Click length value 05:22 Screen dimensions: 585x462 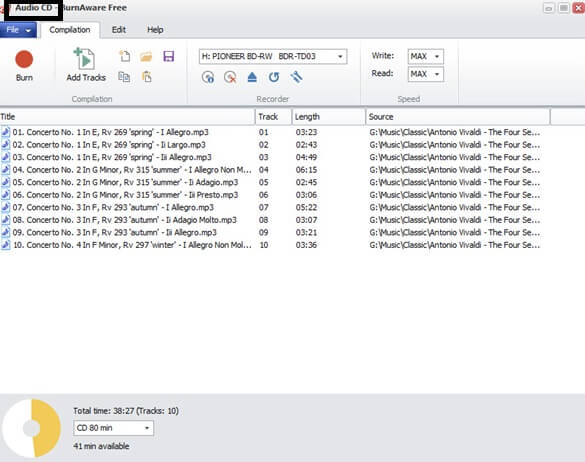pyautogui.click(x=306, y=207)
